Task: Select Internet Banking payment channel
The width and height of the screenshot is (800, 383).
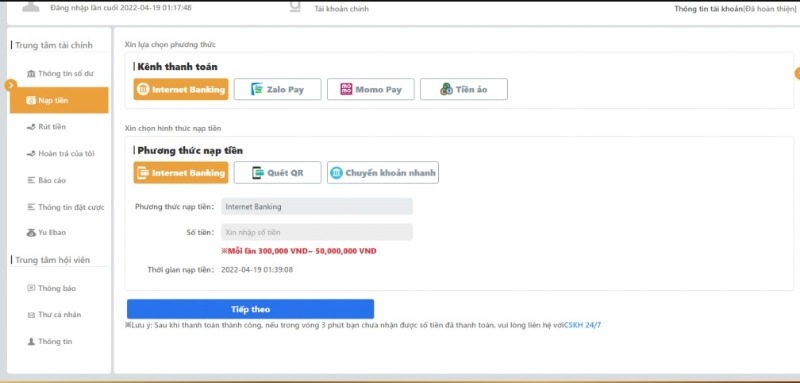Action: (181, 89)
